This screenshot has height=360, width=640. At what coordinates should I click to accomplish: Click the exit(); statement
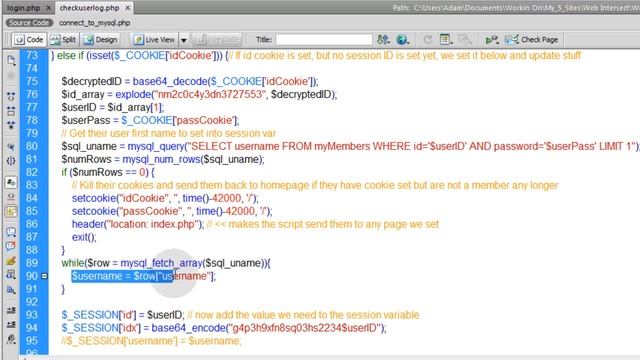[84, 237]
